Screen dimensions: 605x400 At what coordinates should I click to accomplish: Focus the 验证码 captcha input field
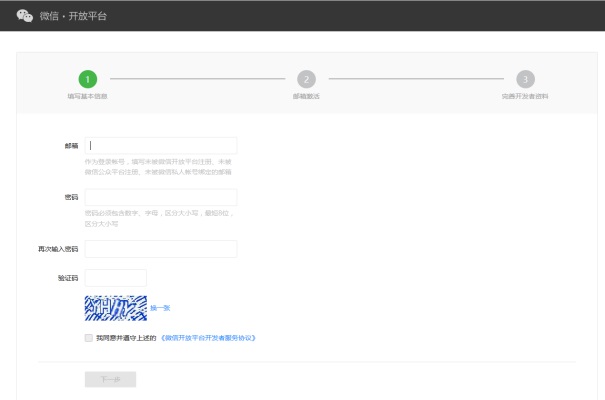tap(116, 278)
